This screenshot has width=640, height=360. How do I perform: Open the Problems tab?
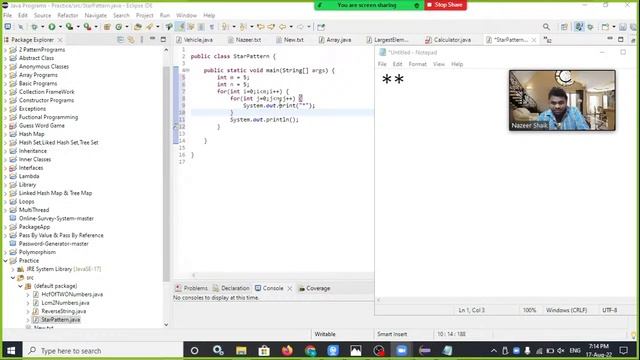(191, 288)
